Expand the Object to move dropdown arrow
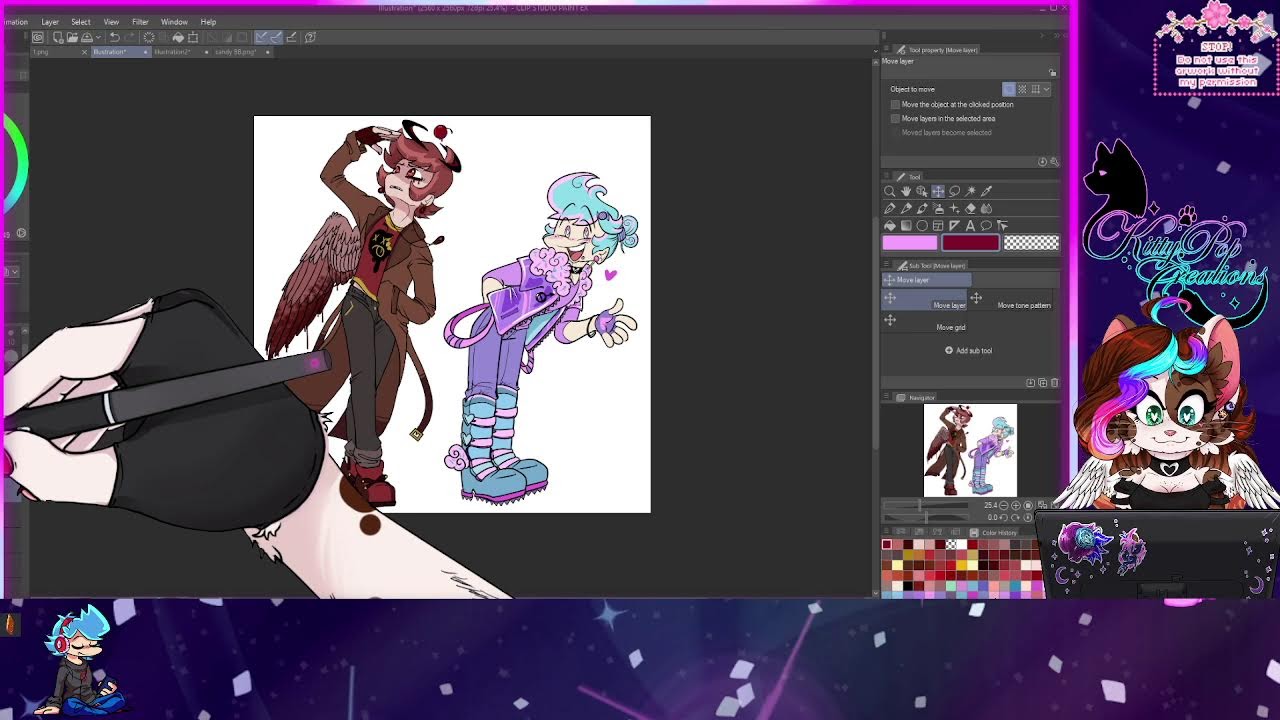This screenshot has height=720, width=1280. click(1046, 89)
